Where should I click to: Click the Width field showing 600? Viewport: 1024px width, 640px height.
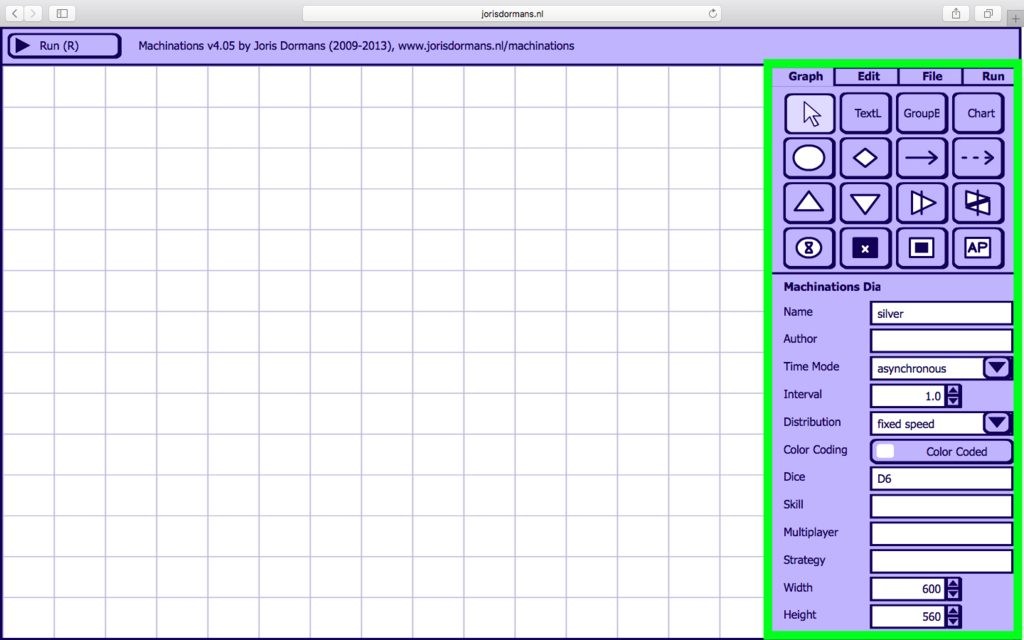point(908,589)
